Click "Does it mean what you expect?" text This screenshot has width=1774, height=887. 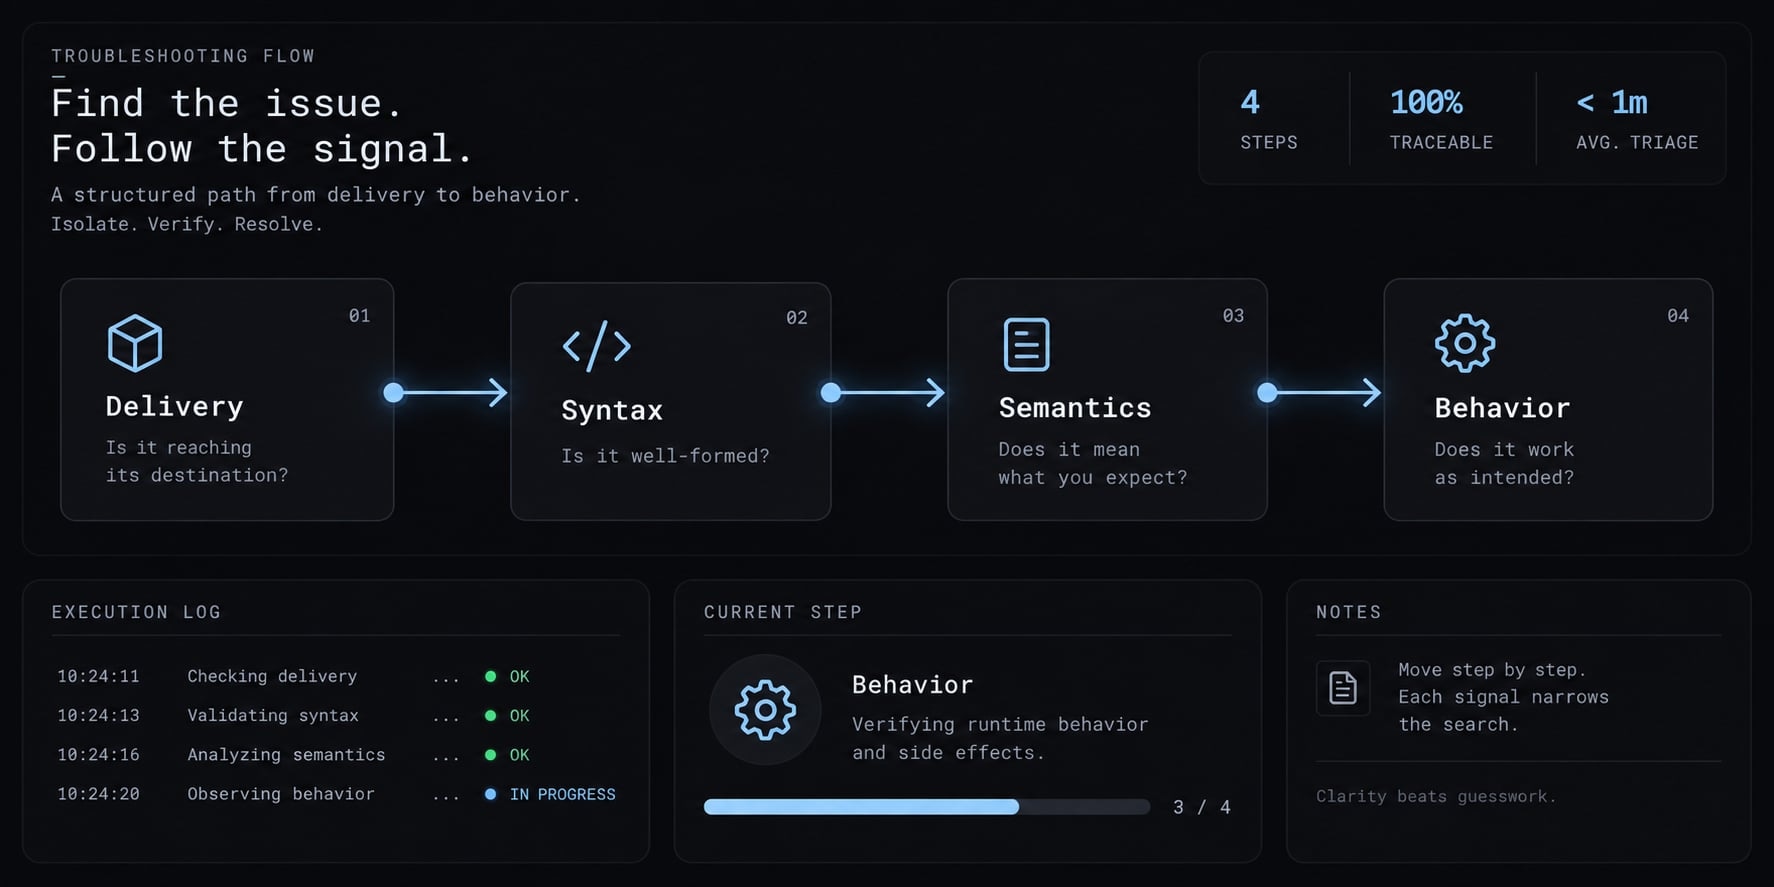(x=1093, y=463)
